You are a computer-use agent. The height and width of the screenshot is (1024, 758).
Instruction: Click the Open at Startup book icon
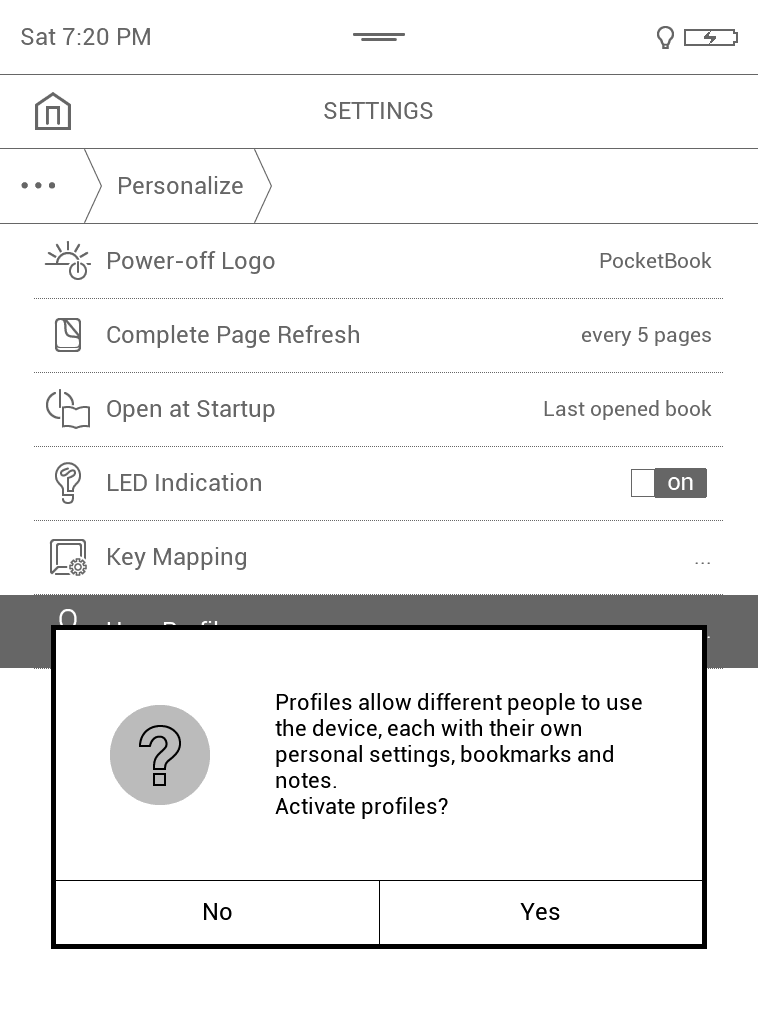(68, 409)
